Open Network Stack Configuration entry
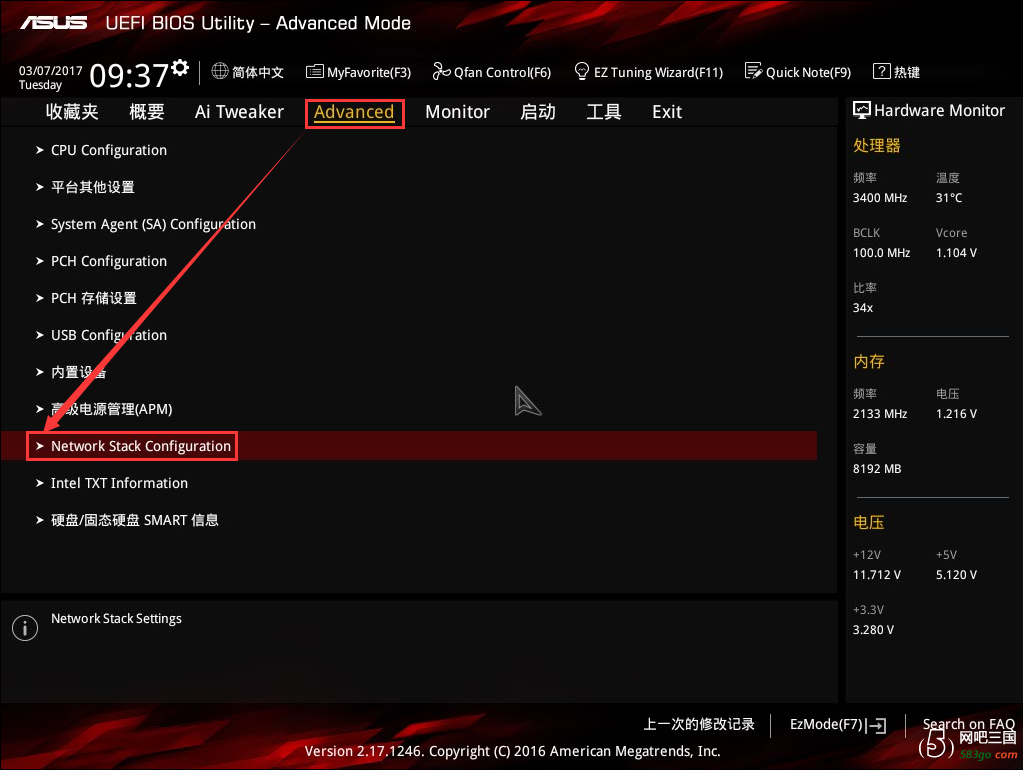Viewport: 1023px width, 770px height. 141,446
